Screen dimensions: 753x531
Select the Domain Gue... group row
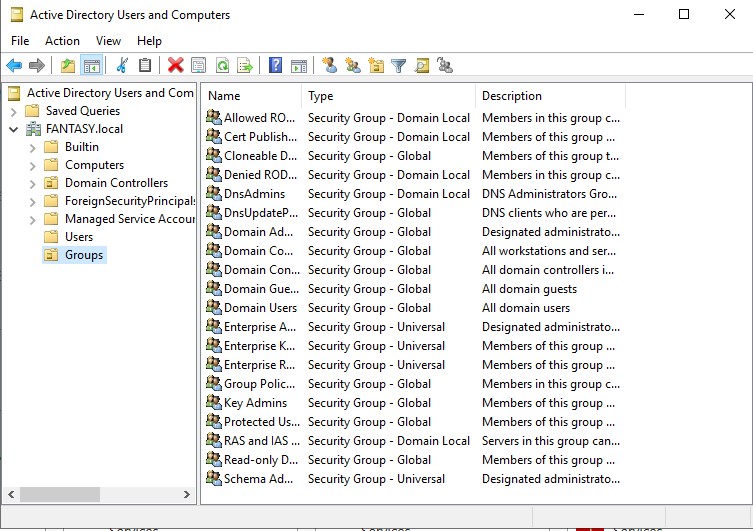click(413, 289)
